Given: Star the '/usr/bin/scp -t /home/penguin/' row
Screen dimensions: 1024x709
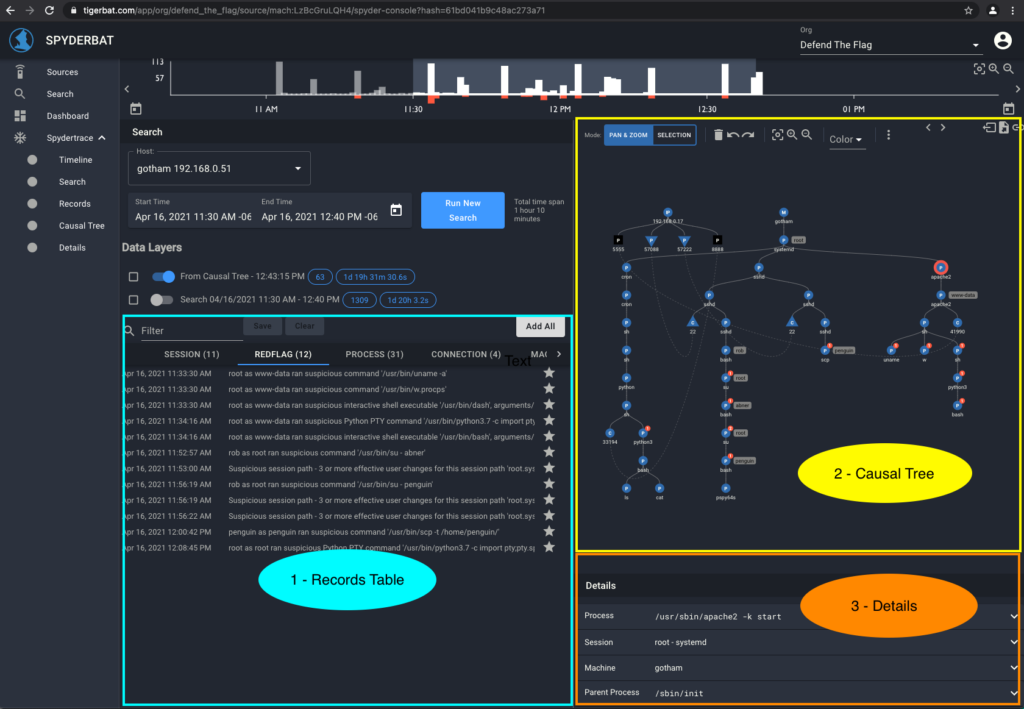Looking at the screenshot, I should [x=549, y=531].
